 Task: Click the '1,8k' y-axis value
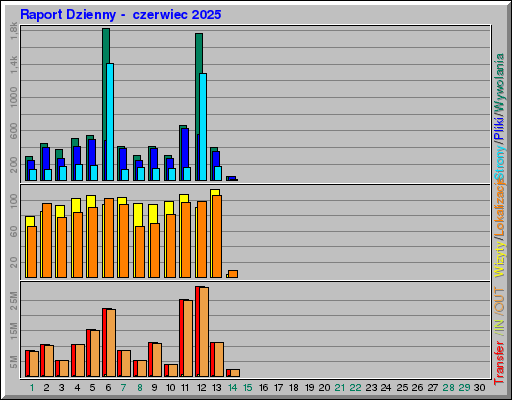(x=14, y=31)
